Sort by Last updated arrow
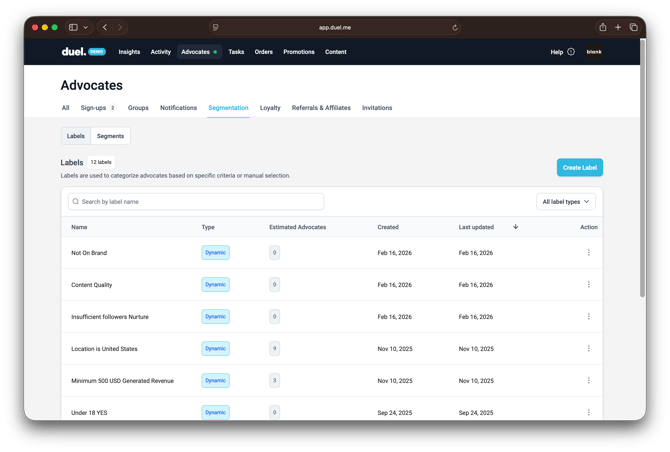The image size is (670, 452). 515,227
